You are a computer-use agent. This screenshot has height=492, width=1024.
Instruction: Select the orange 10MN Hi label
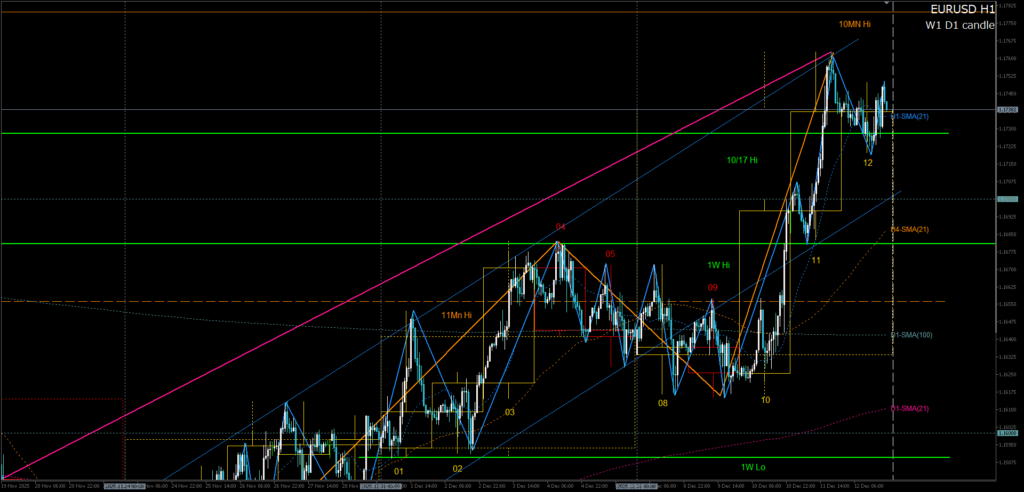(853, 23)
